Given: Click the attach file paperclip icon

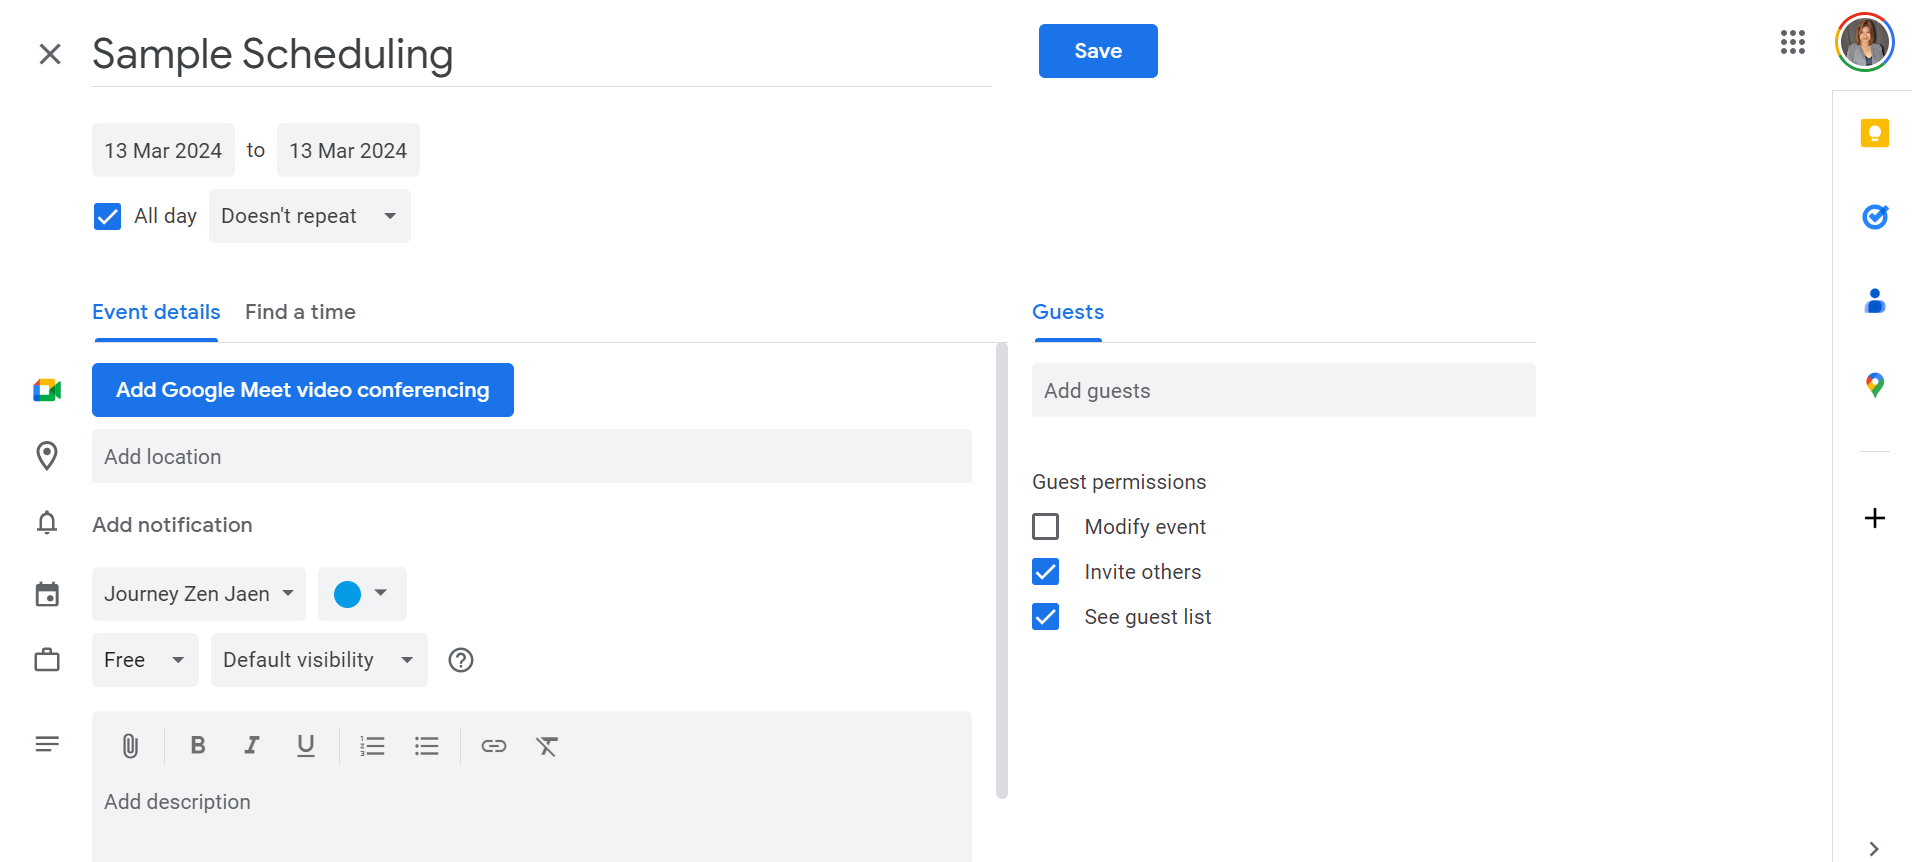Looking at the screenshot, I should [x=130, y=746].
